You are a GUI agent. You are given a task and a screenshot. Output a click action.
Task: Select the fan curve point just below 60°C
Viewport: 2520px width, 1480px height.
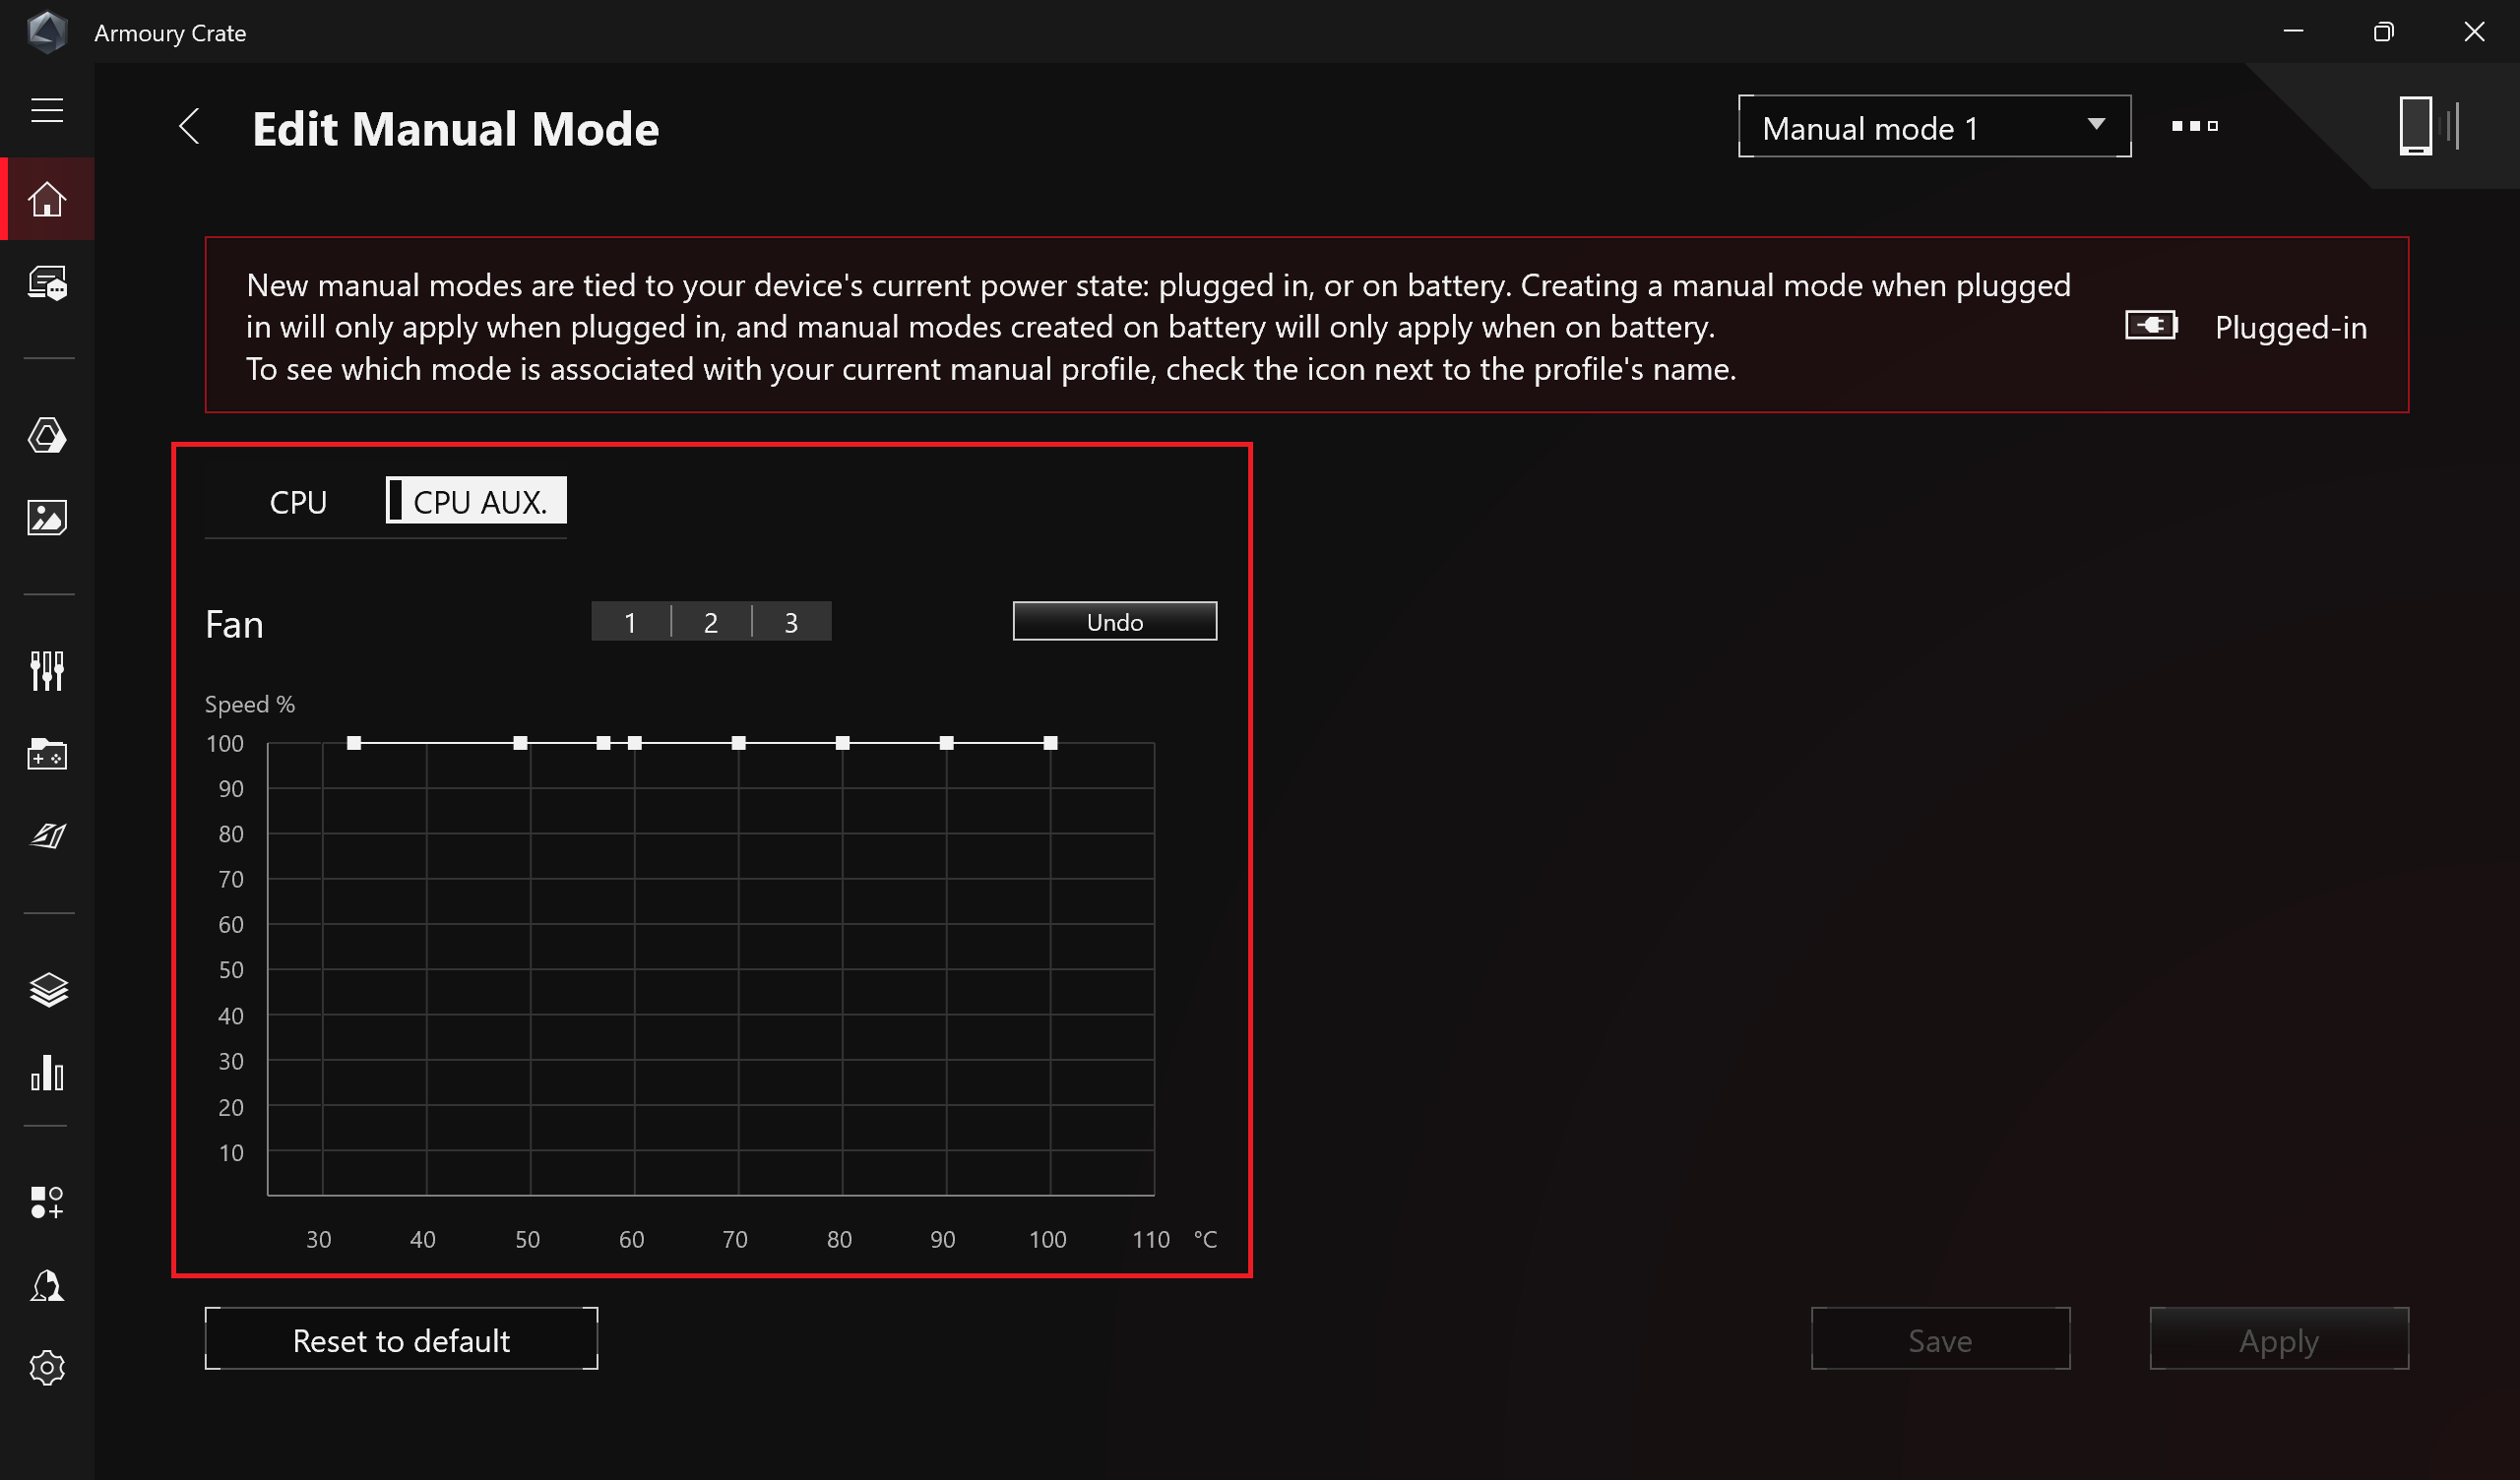click(603, 743)
